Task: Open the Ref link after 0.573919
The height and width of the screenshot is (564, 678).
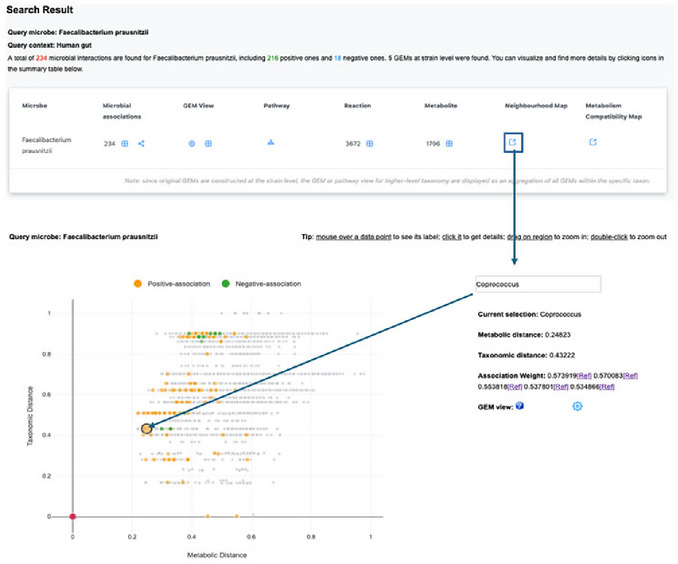Action: [x=584, y=376]
